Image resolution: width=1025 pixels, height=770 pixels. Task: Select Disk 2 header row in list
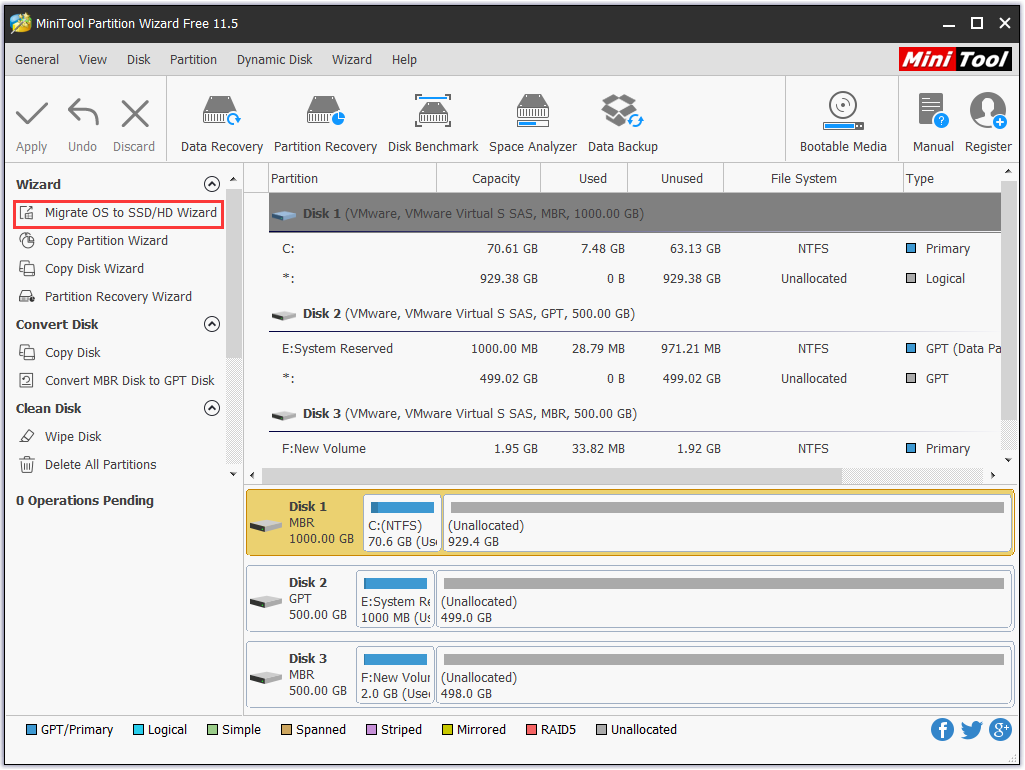coord(634,314)
